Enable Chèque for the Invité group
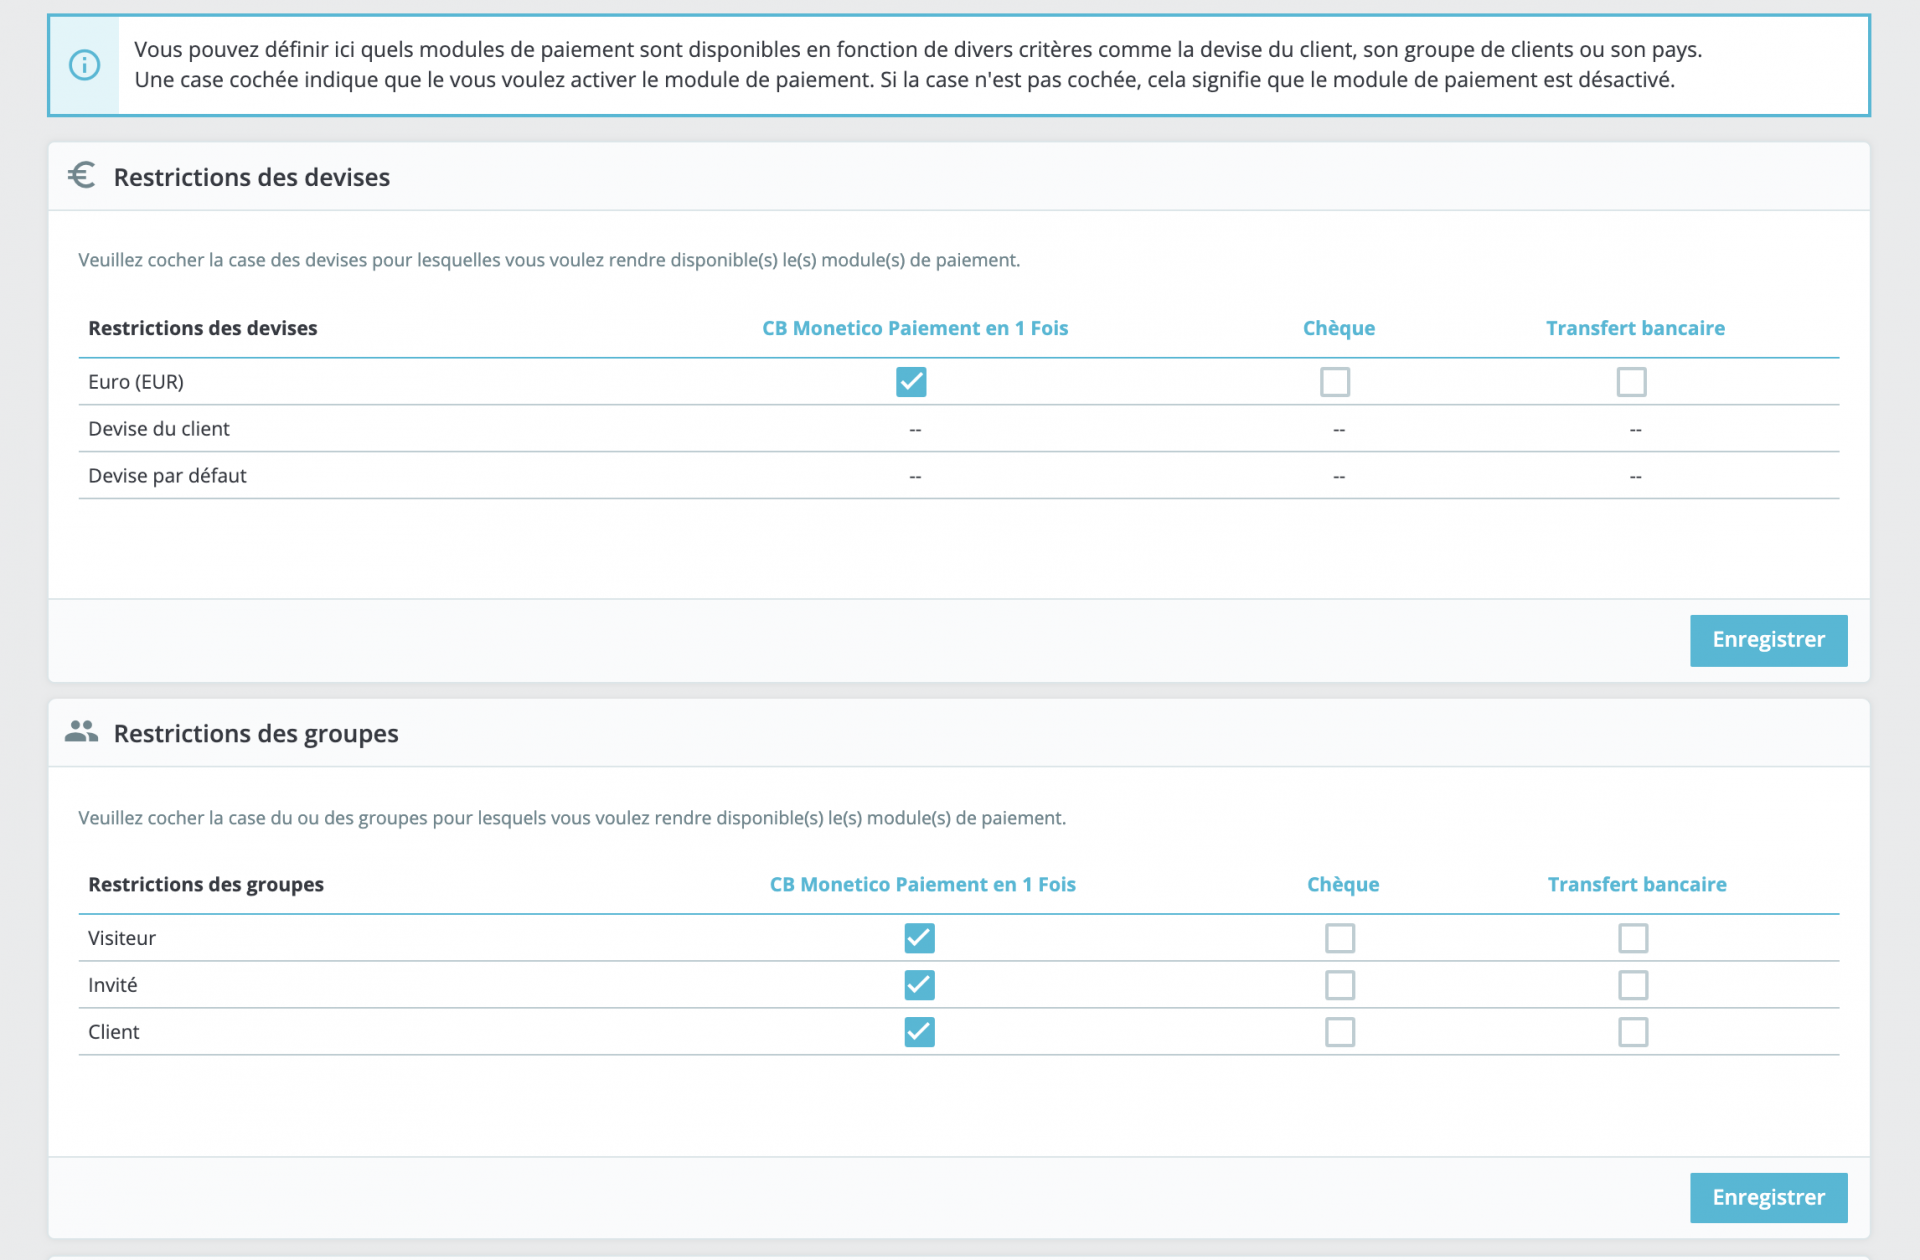This screenshot has height=1260, width=1920. tap(1340, 985)
